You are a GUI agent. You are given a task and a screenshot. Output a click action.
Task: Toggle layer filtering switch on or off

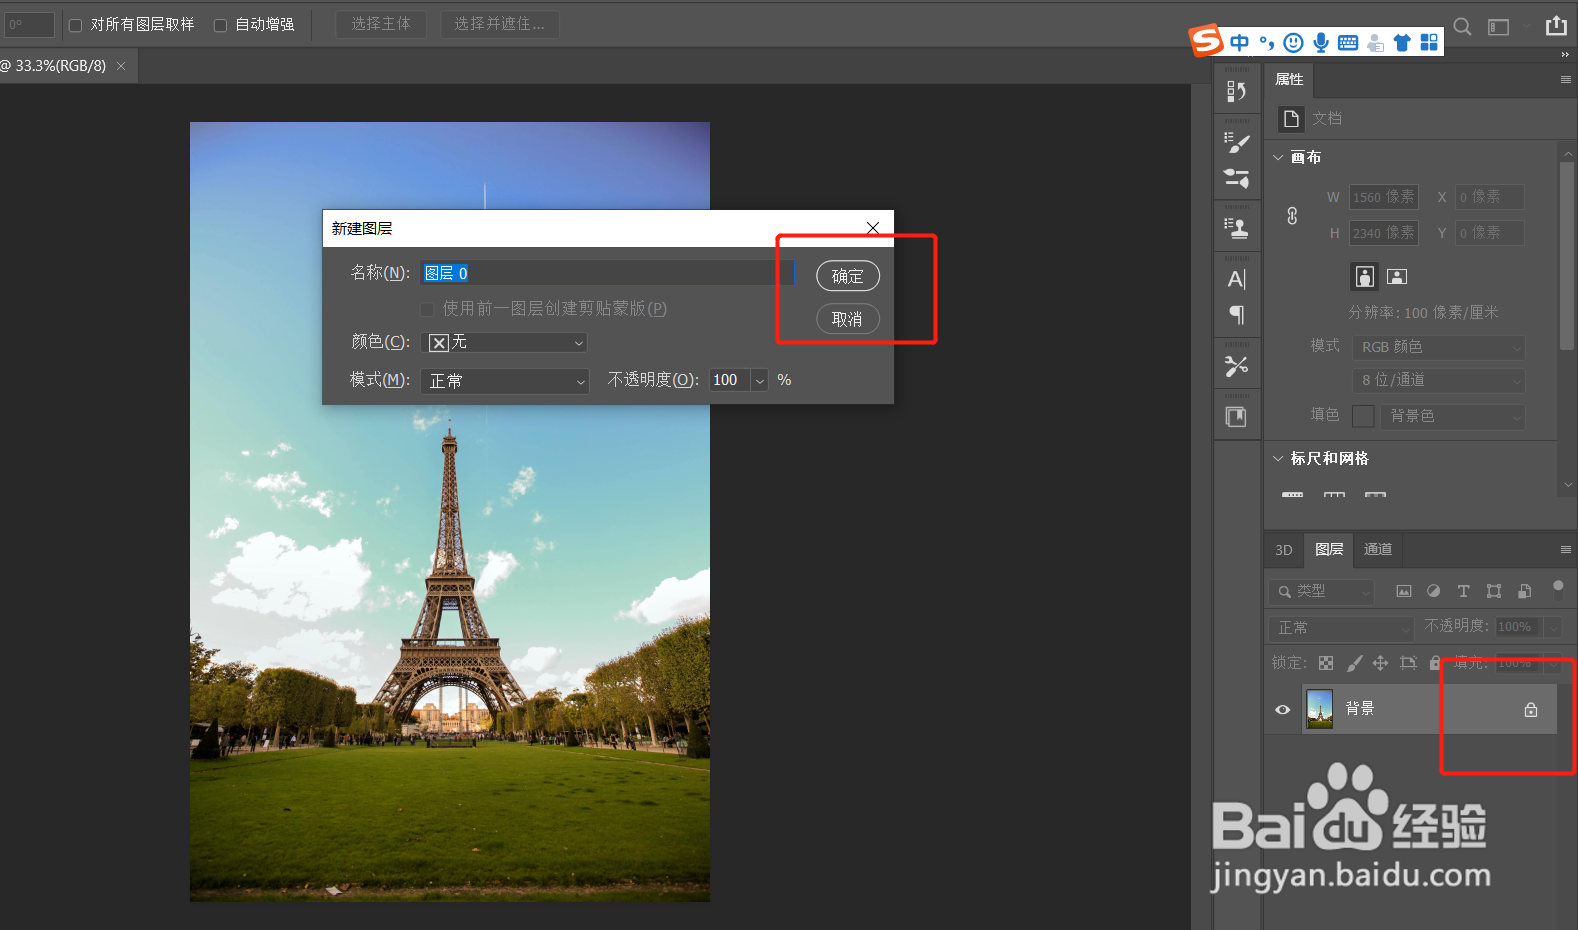(x=1558, y=589)
